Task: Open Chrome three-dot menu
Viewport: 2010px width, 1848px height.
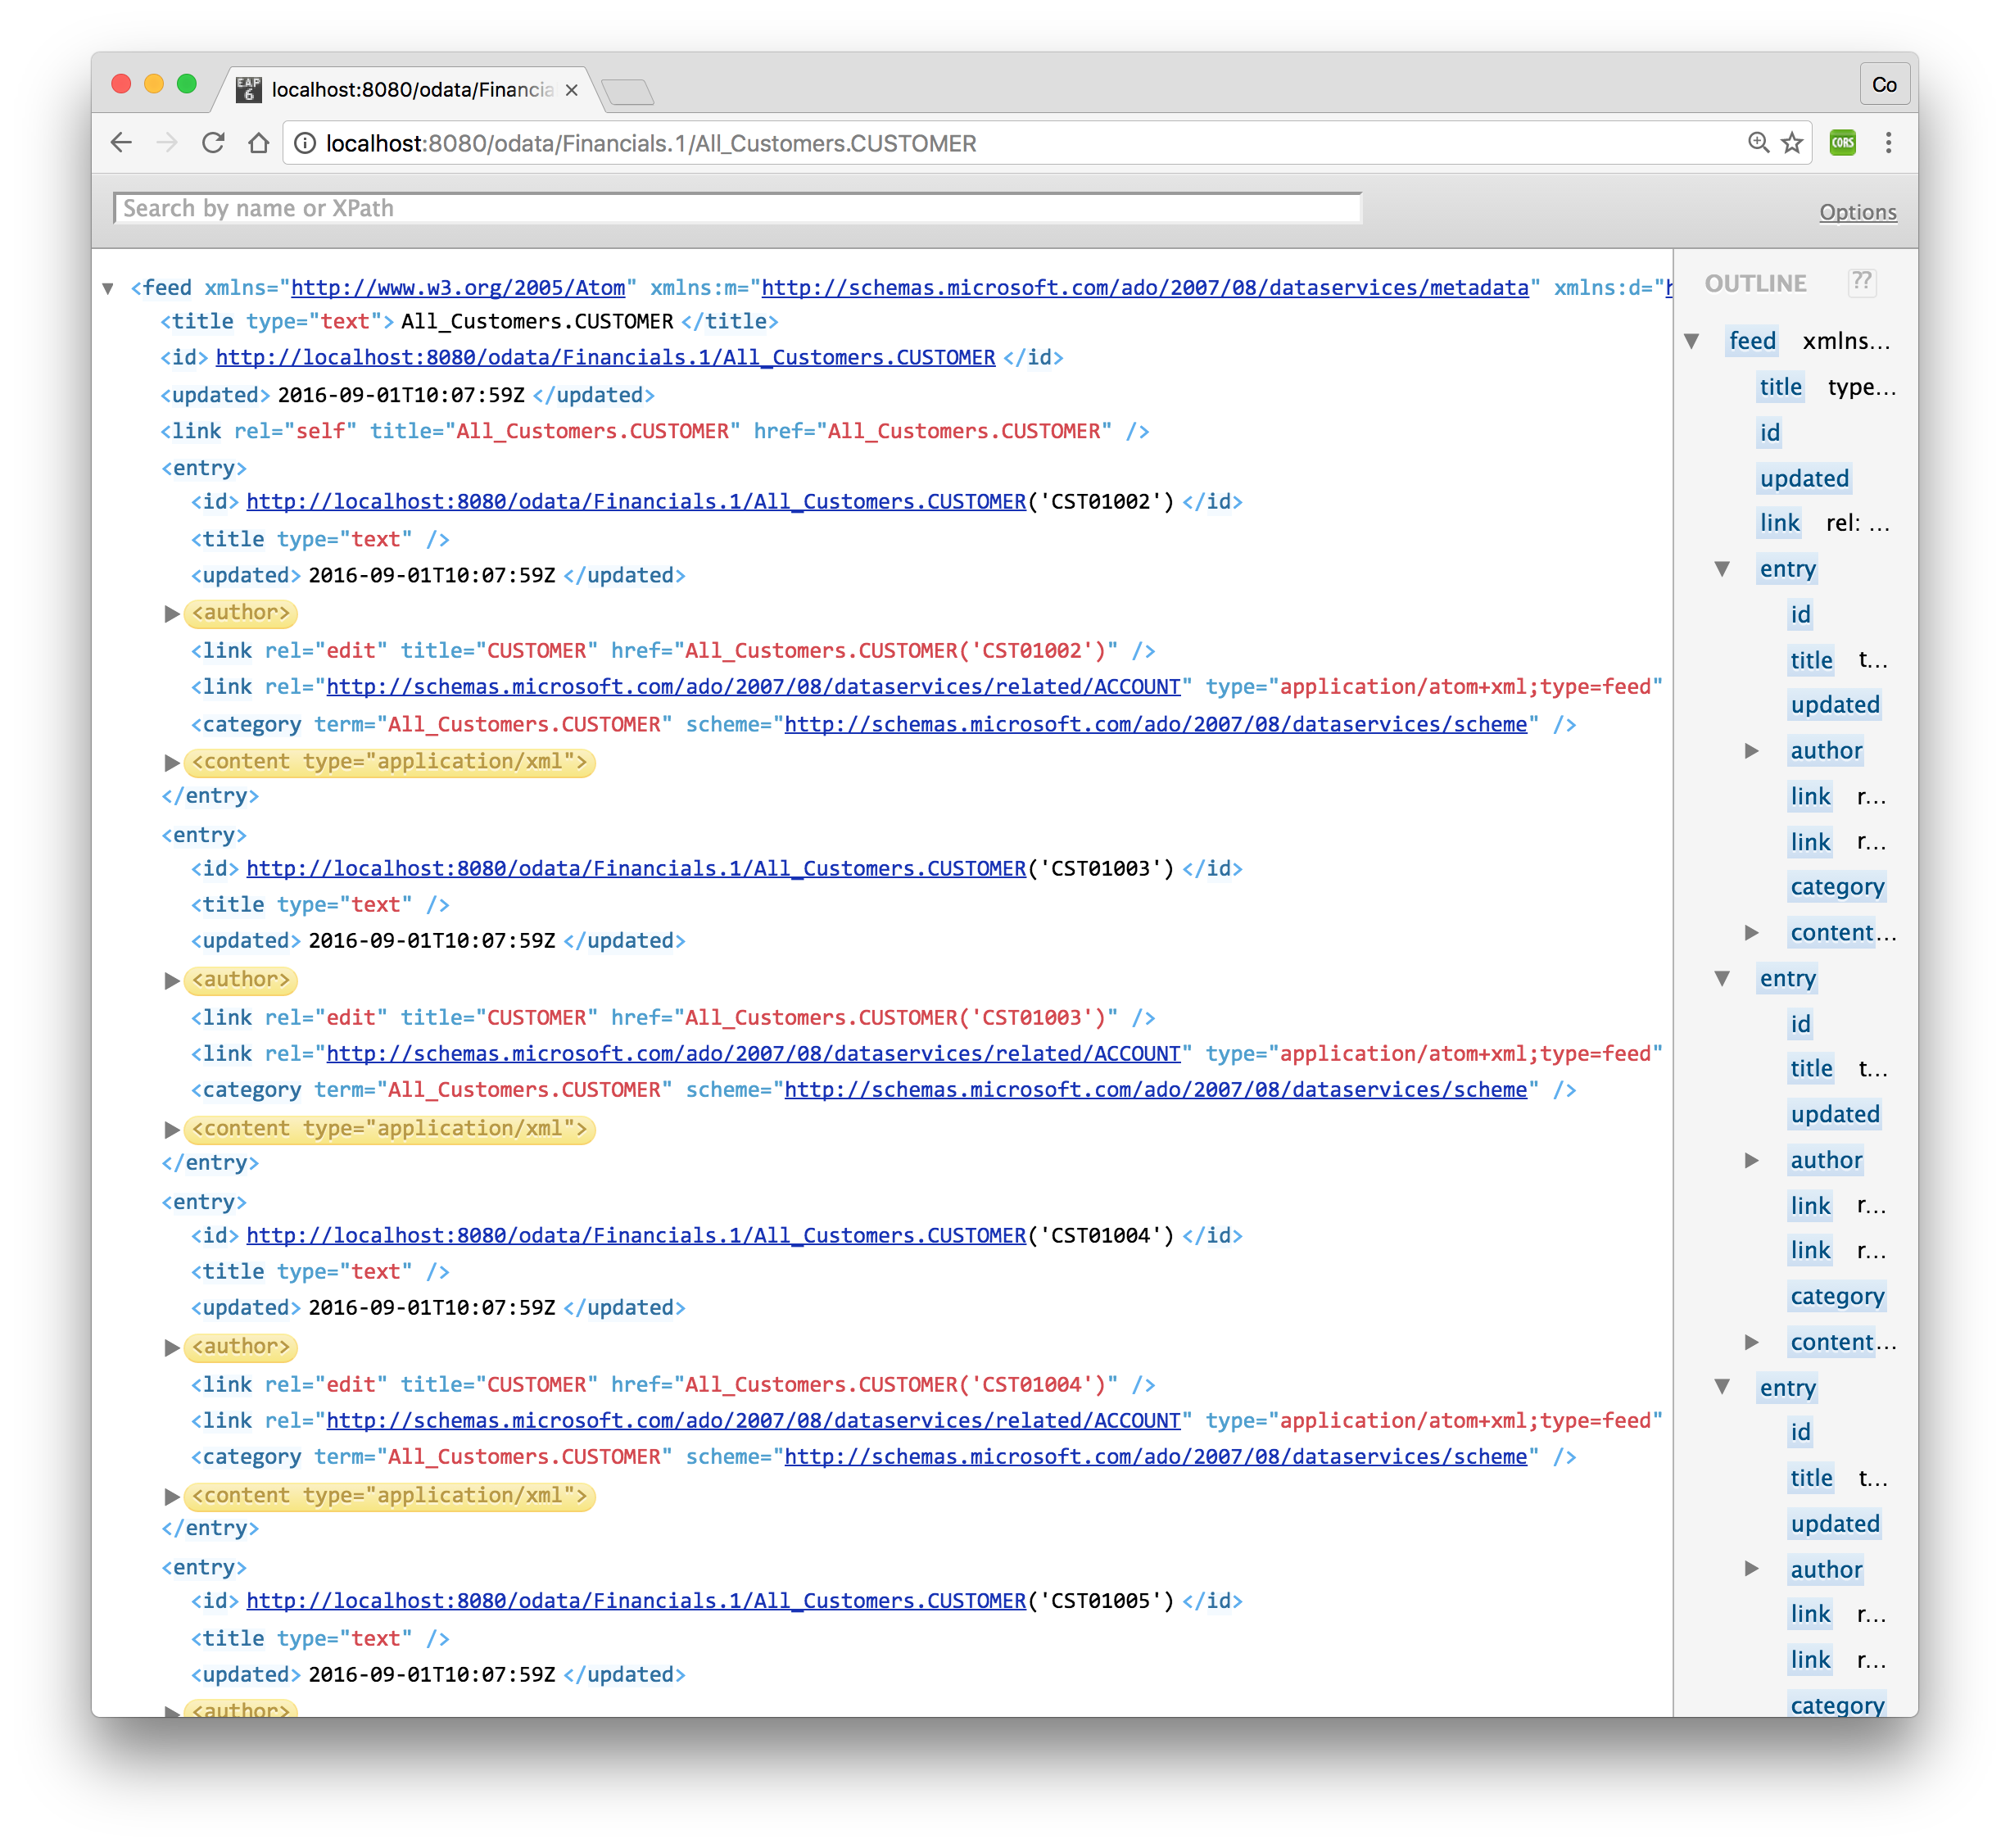Action: click(x=1888, y=143)
